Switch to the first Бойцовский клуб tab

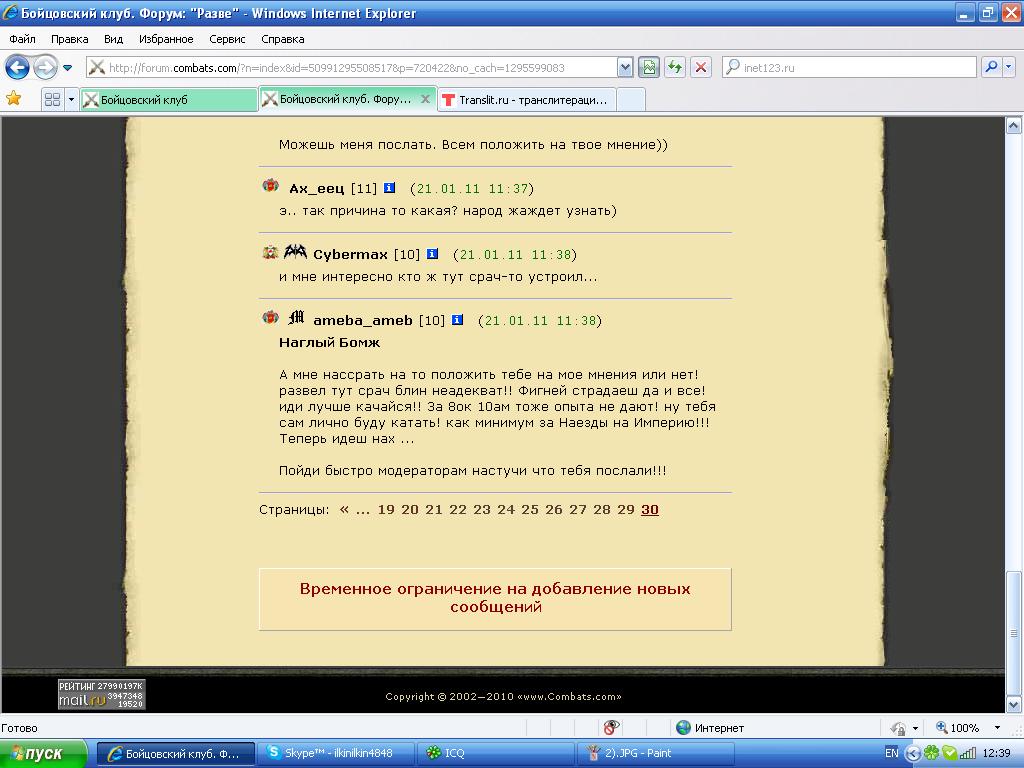point(168,99)
